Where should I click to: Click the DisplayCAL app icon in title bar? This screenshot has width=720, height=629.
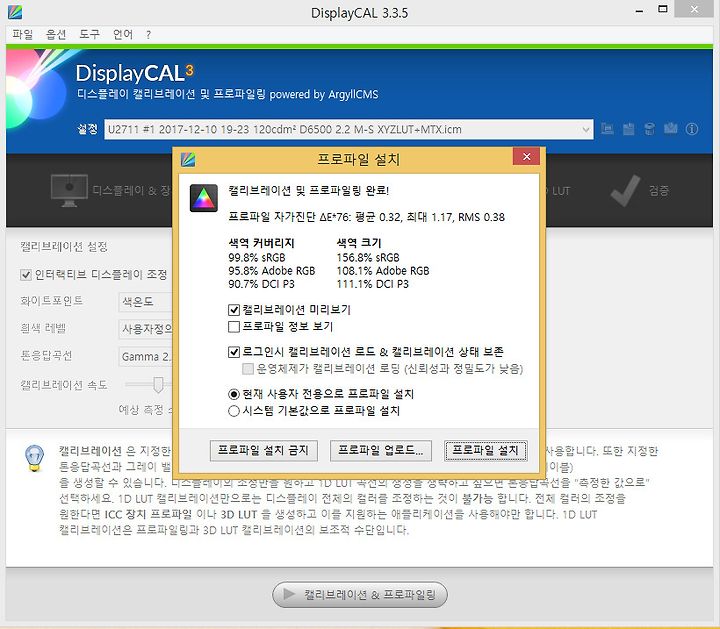point(15,11)
